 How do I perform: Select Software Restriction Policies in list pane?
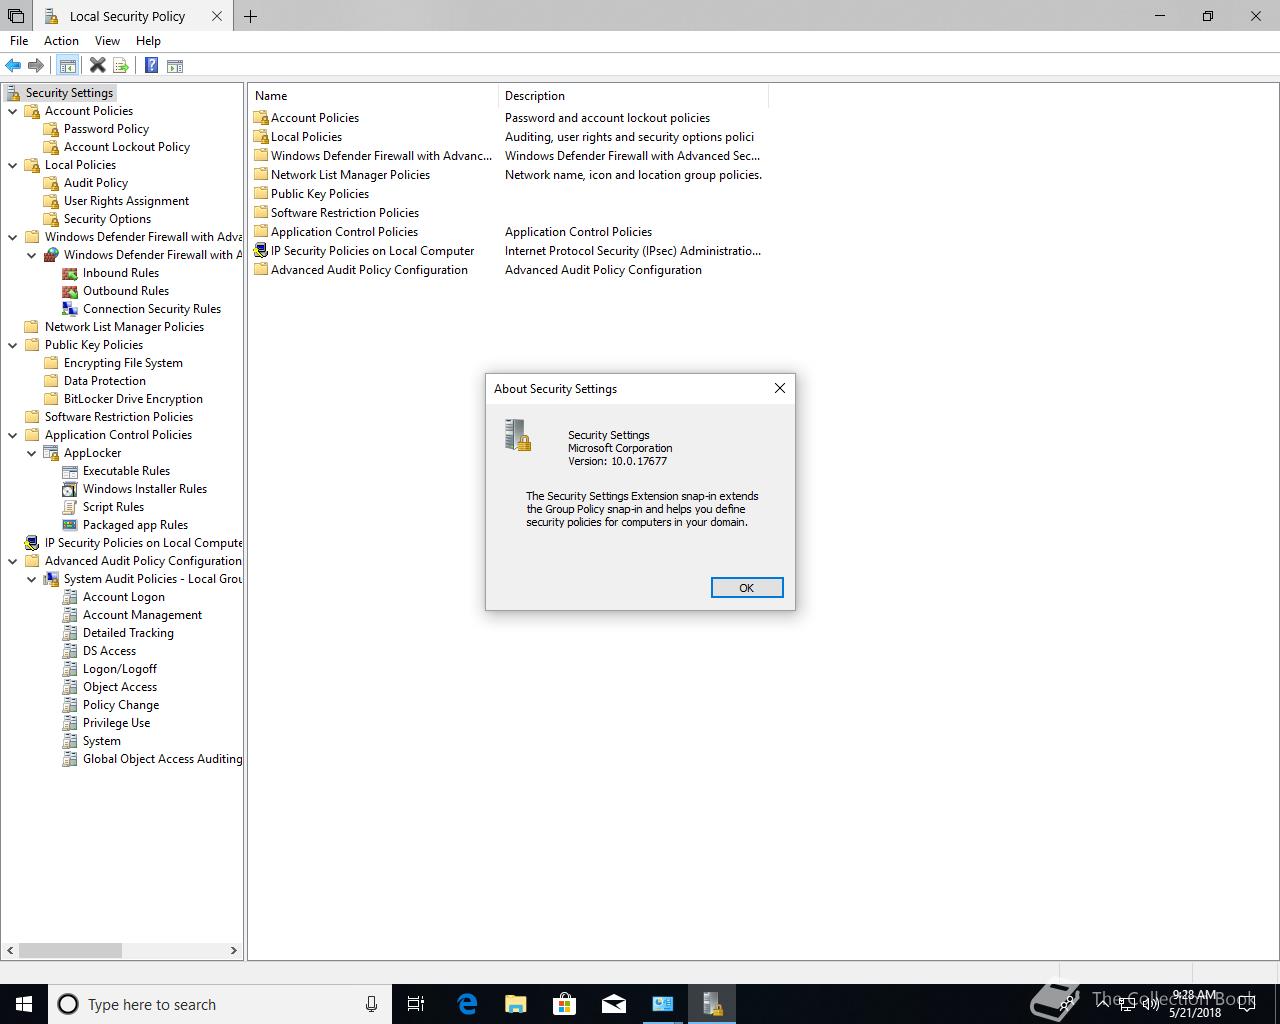click(x=345, y=213)
